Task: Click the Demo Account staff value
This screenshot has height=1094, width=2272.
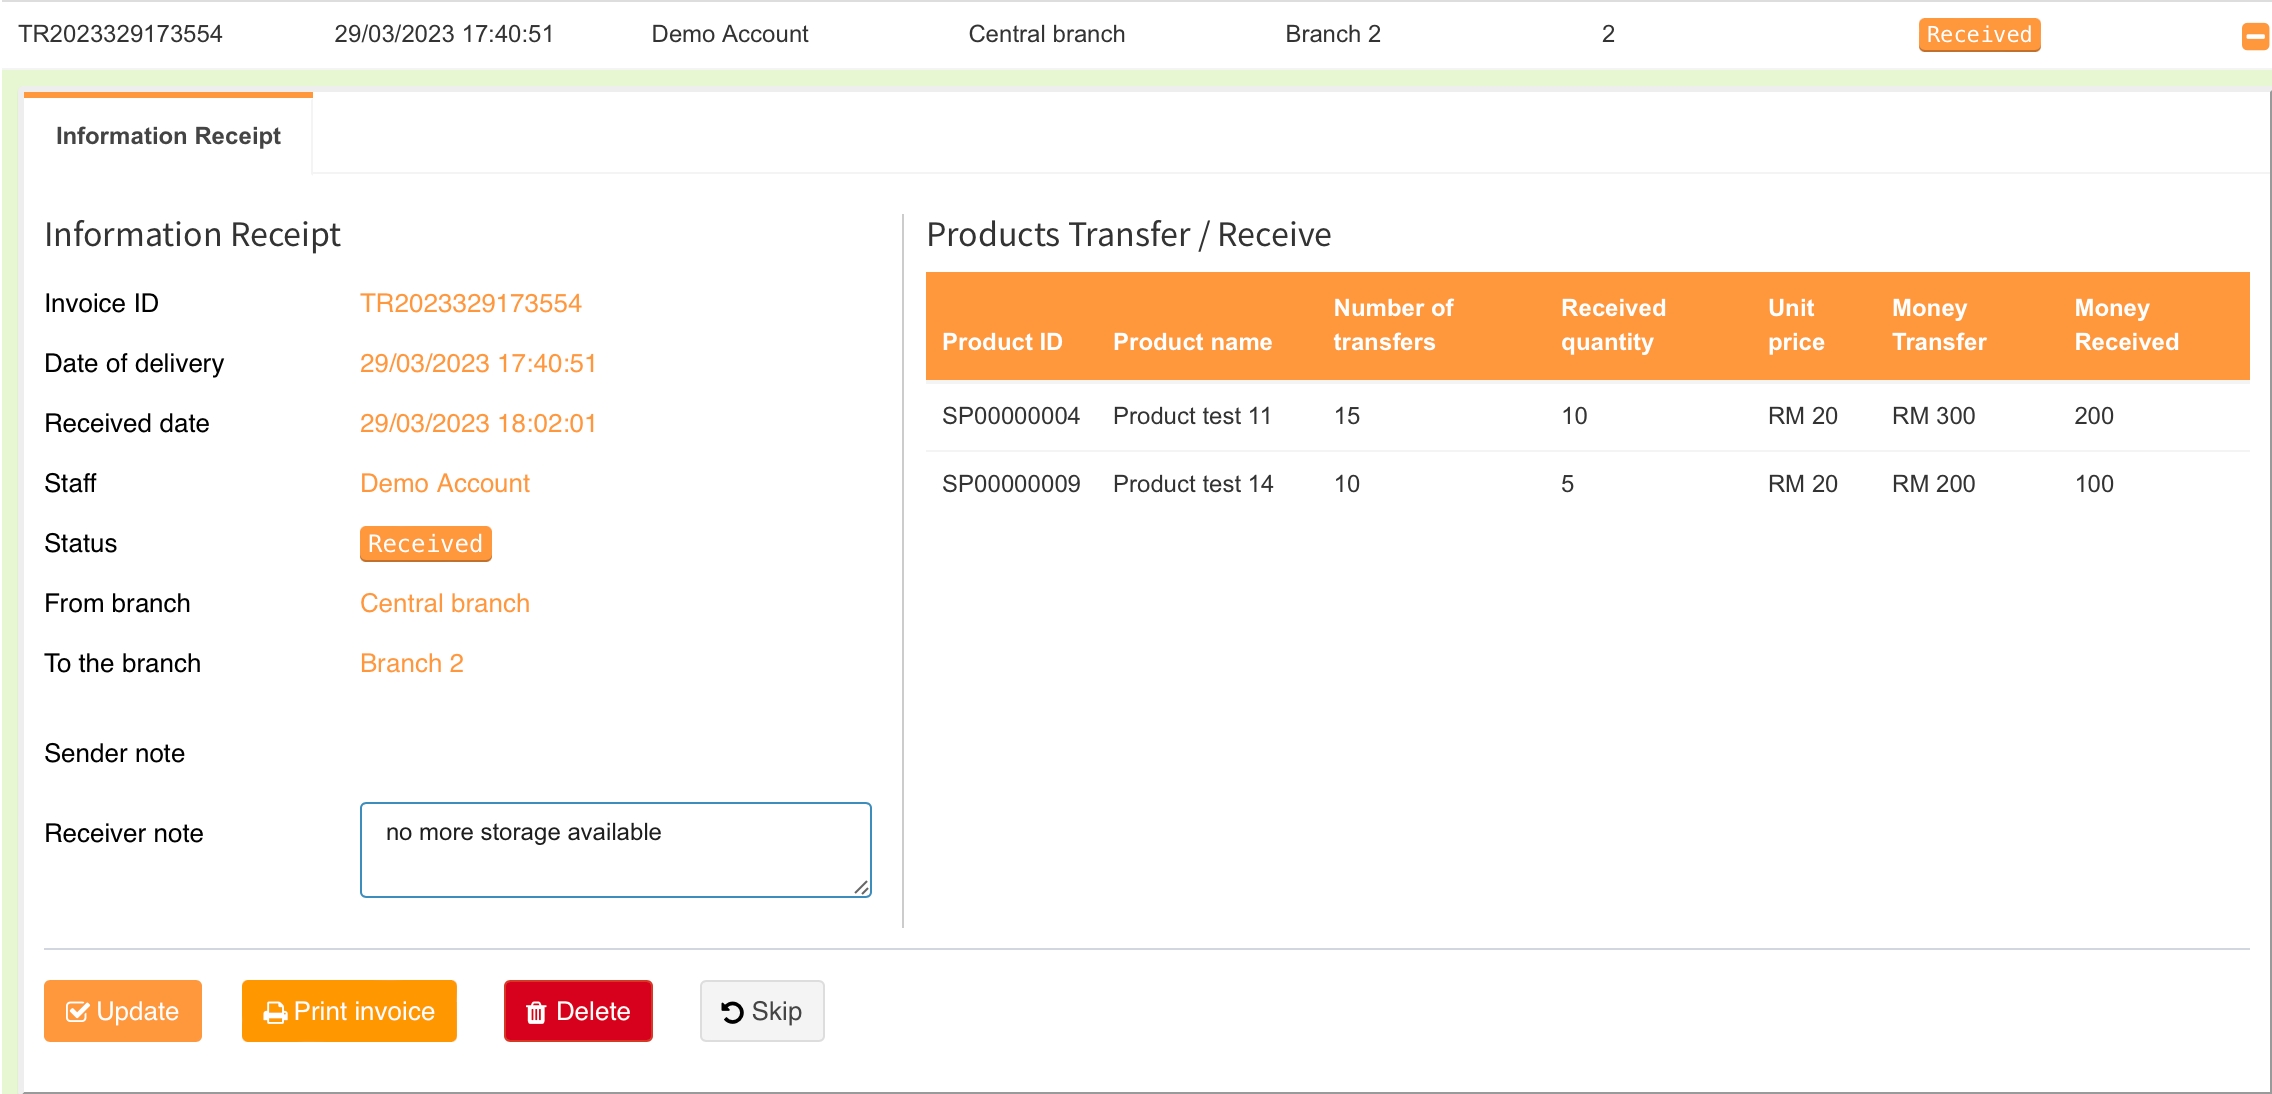Action: [x=444, y=484]
